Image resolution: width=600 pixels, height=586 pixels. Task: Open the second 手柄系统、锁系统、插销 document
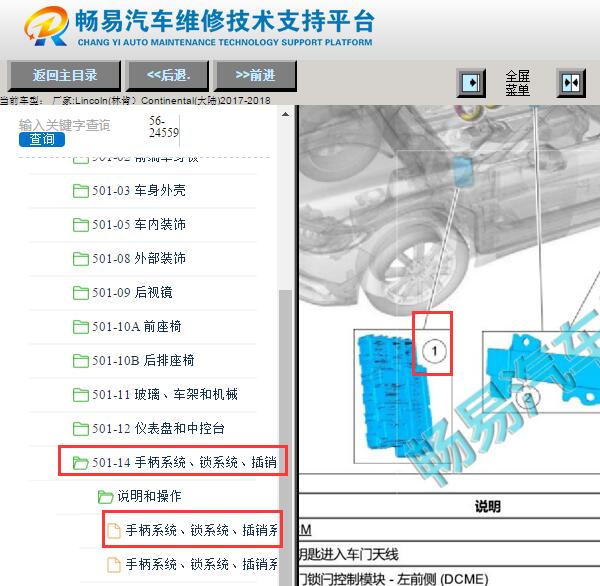(x=202, y=564)
